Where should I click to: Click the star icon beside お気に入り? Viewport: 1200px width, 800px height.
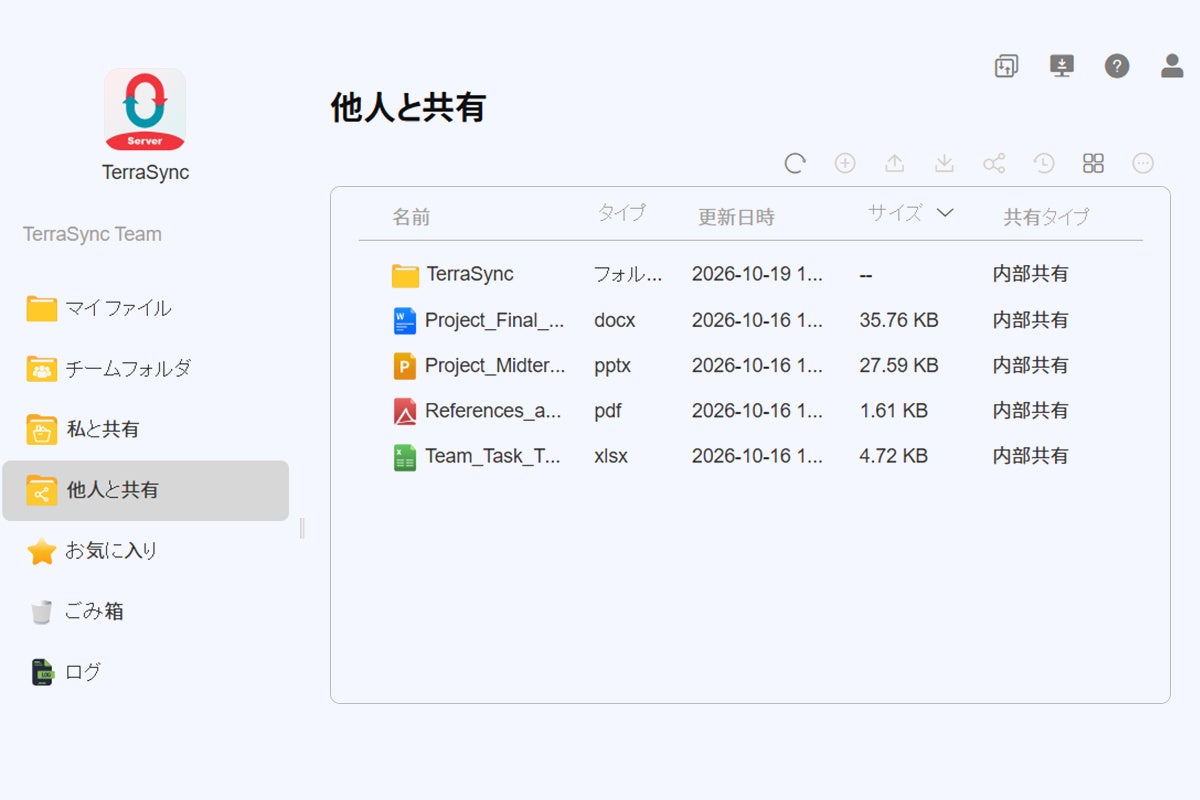coord(42,551)
